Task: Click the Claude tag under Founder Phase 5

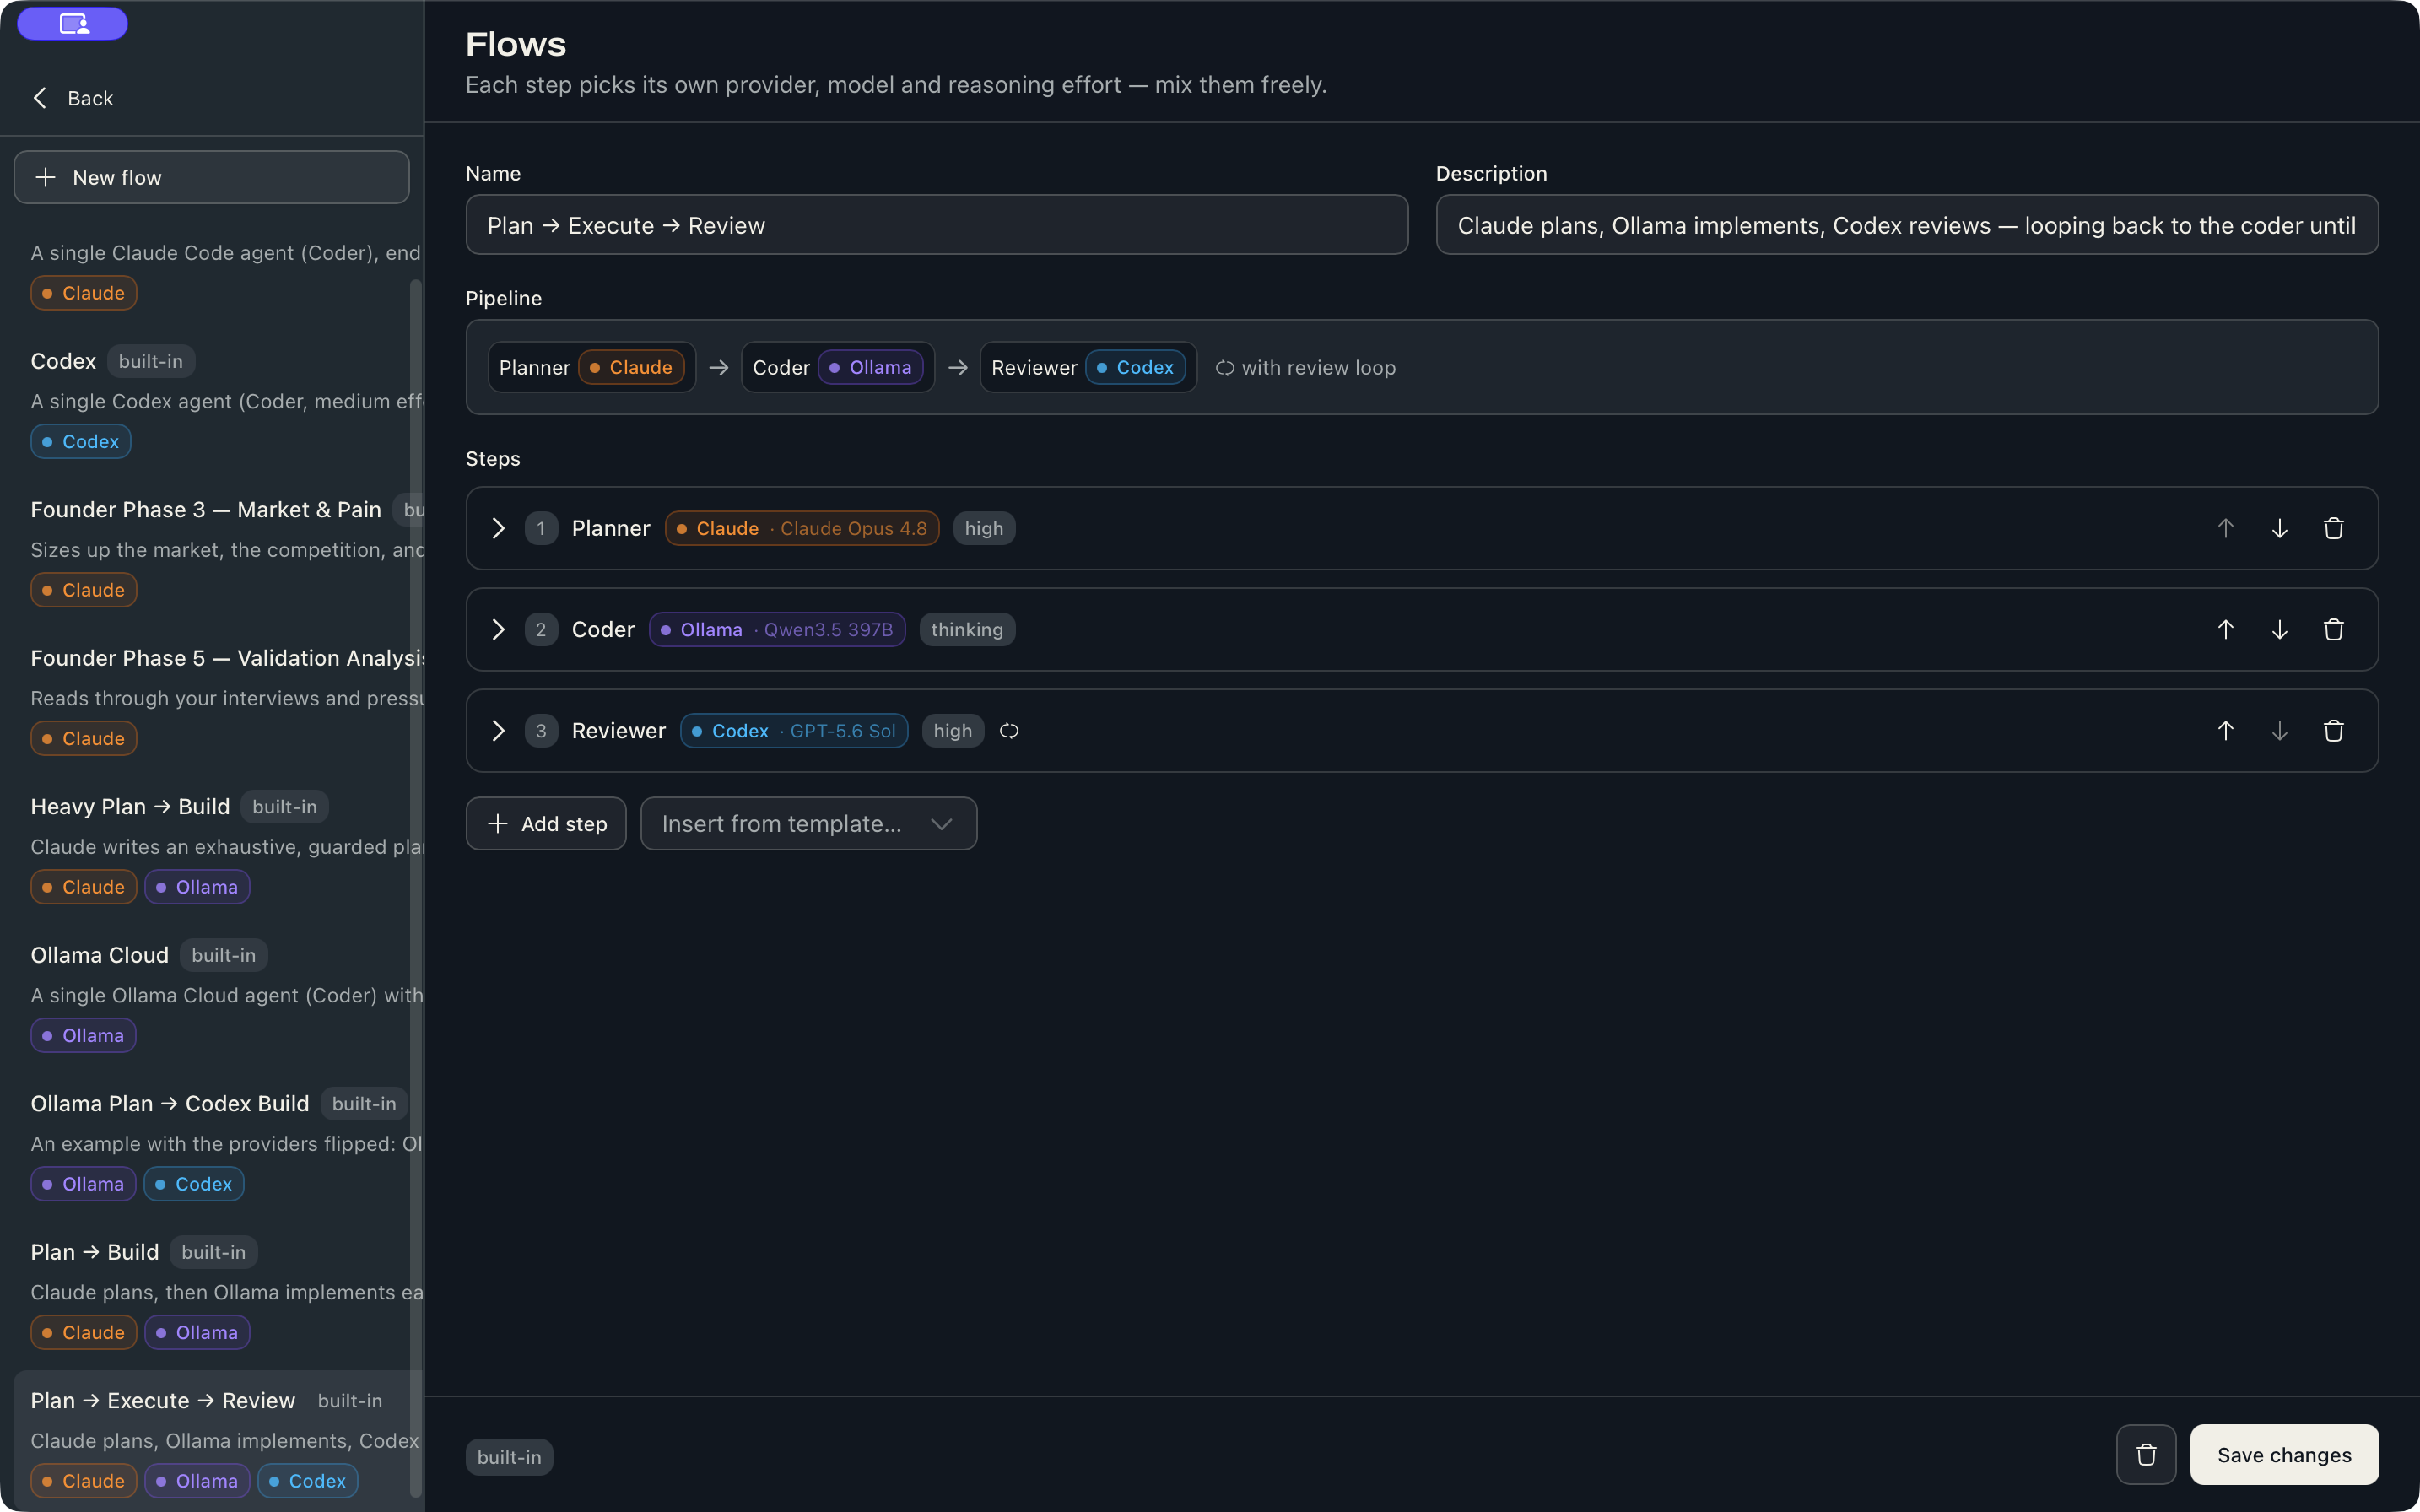Action: (83, 738)
